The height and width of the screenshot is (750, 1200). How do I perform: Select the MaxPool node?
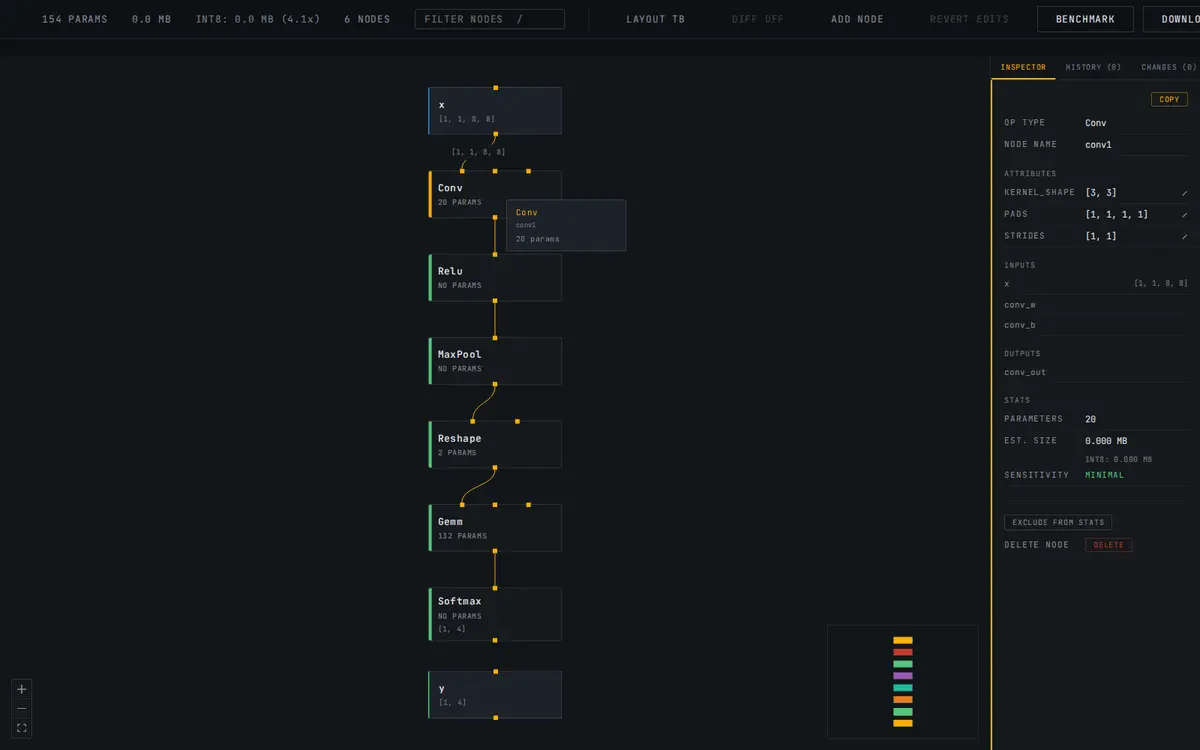coord(495,361)
